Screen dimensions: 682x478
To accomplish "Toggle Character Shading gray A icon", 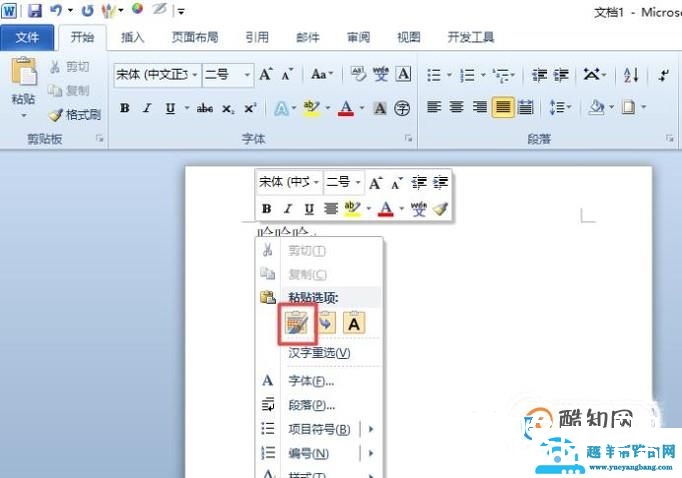I will coord(380,108).
